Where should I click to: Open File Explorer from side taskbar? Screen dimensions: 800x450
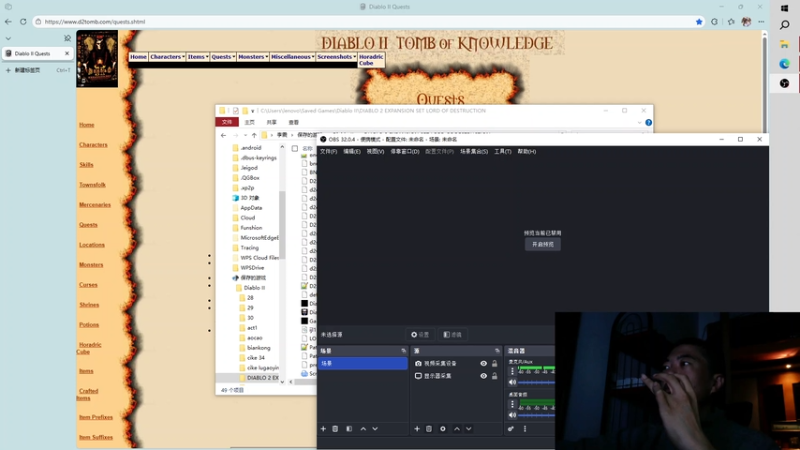pyautogui.click(x=785, y=45)
